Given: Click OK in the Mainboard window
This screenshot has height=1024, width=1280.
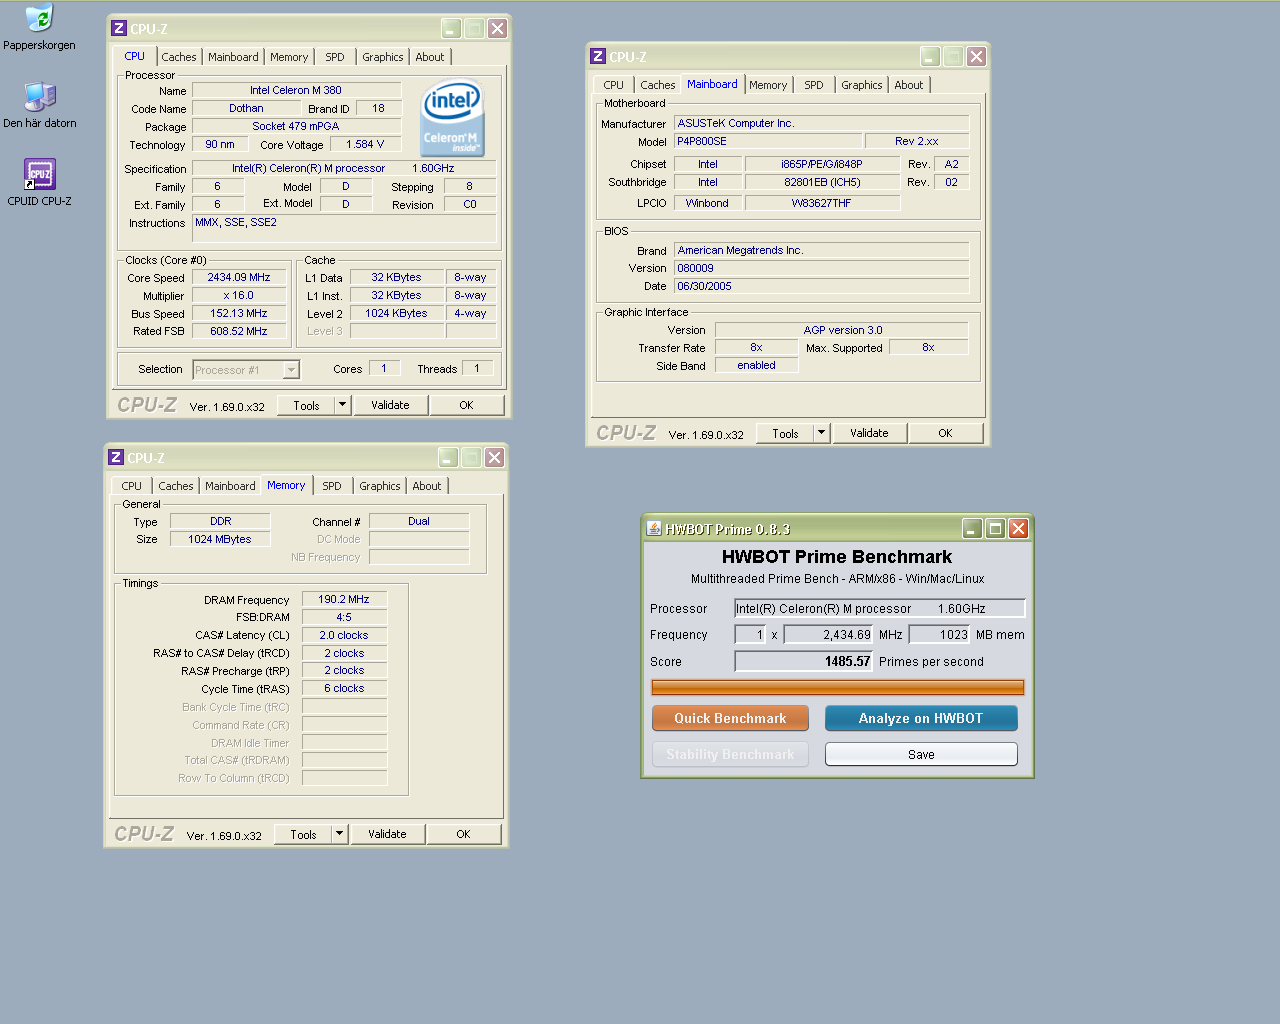Looking at the screenshot, I should point(945,433).
